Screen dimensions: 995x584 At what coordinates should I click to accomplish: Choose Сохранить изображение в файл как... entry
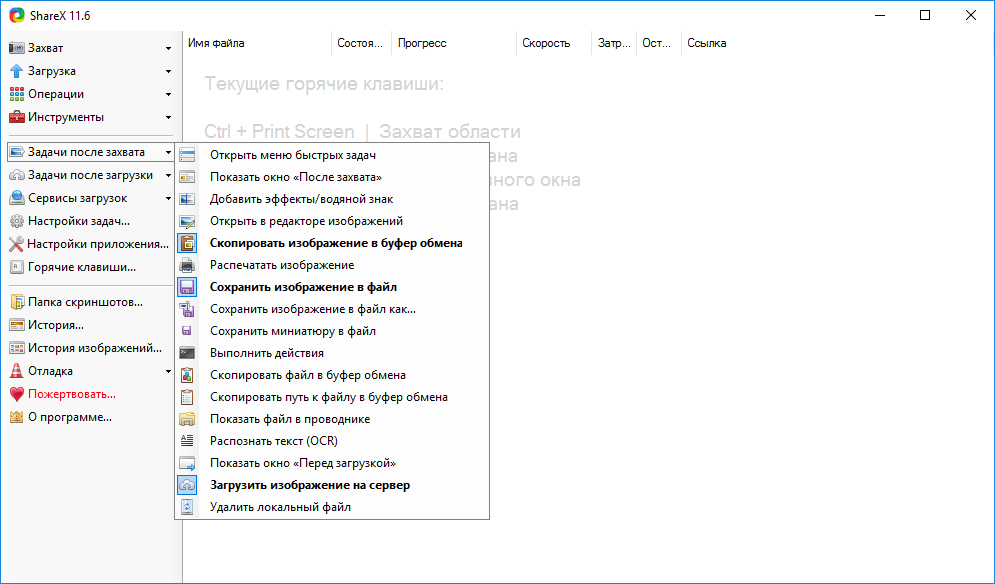pyautogui.click(x=332, y=309)
